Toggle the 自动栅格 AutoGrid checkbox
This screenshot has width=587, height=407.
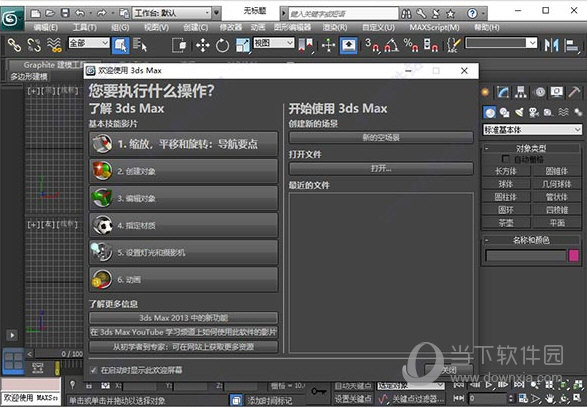[506, 159]
